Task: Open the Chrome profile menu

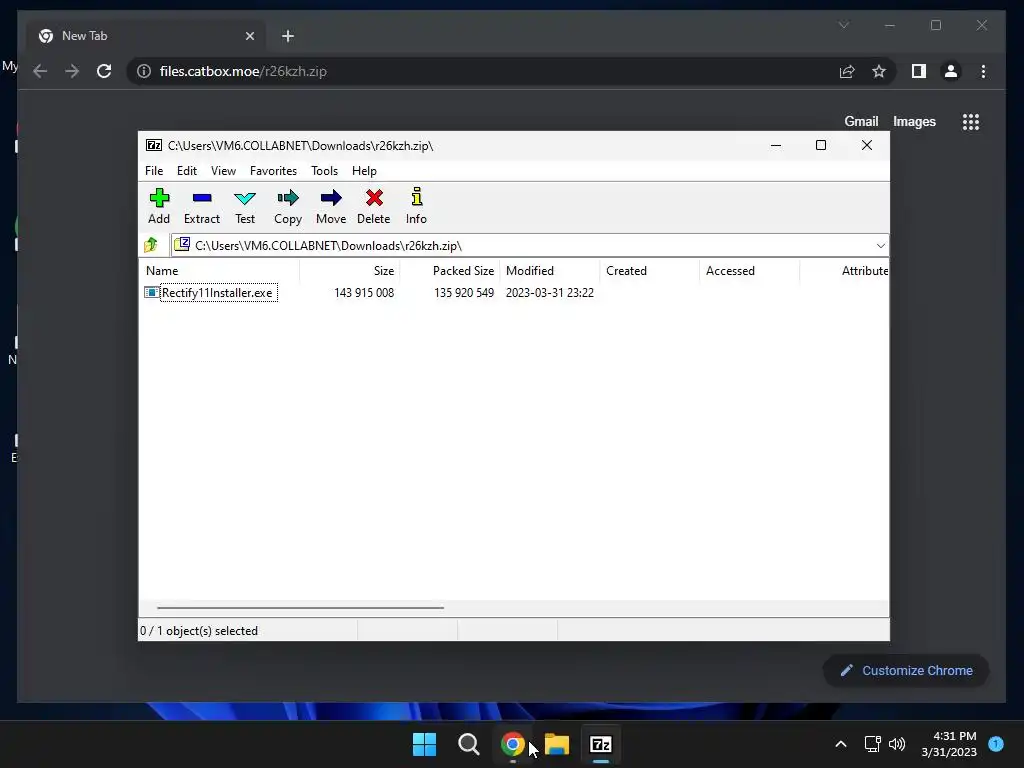Action: (951, 71)
